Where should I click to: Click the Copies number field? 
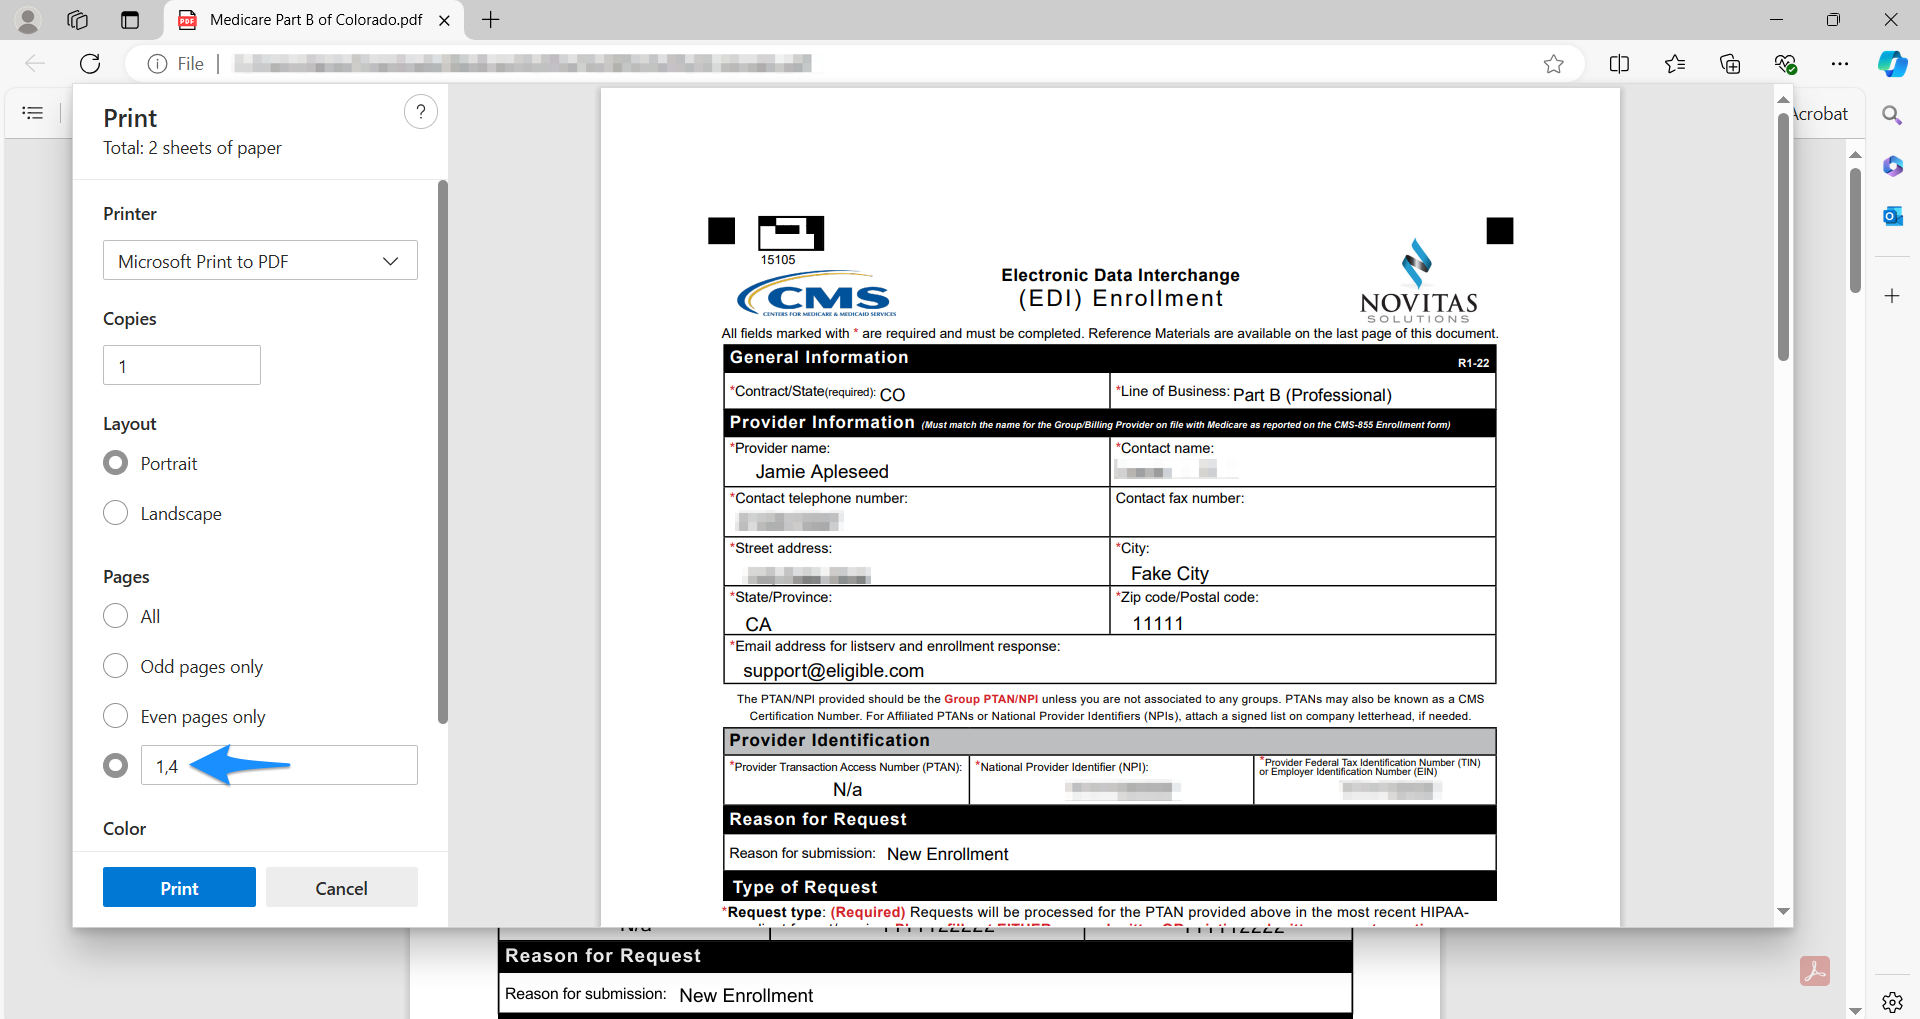[182, 366]
